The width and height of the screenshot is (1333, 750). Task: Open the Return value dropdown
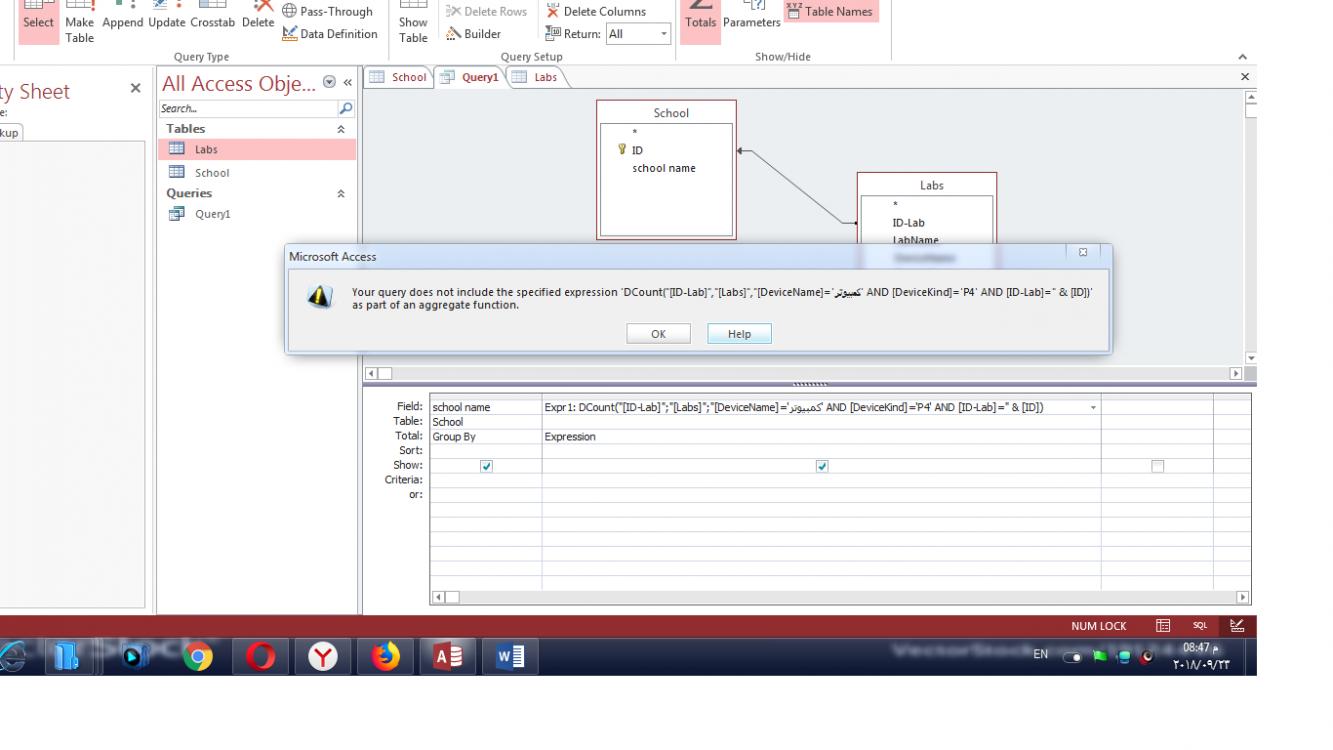point(664,33)
